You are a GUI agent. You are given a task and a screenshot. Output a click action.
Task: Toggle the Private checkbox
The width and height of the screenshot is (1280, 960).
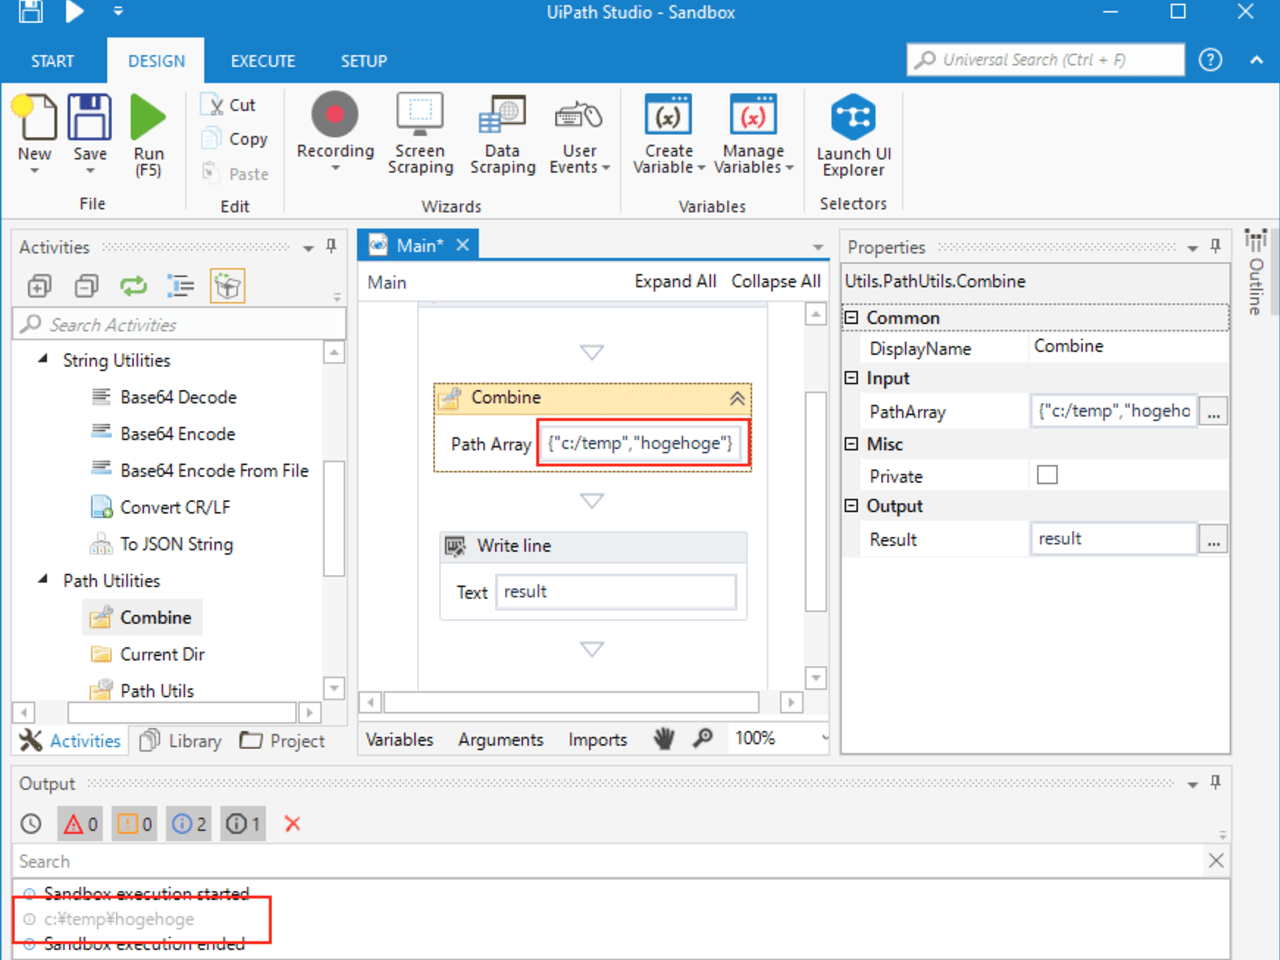(x=1047, y=475)
